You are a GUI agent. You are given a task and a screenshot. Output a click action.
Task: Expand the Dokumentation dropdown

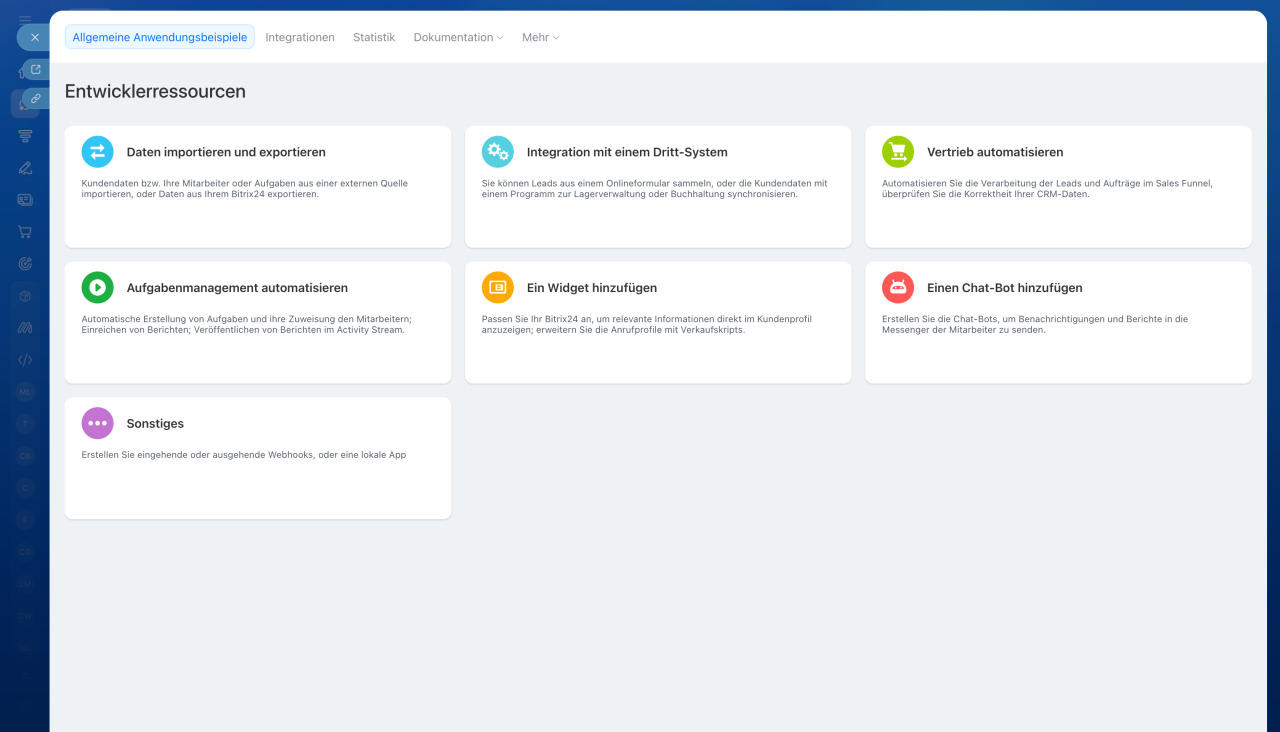tap(458, 37)
